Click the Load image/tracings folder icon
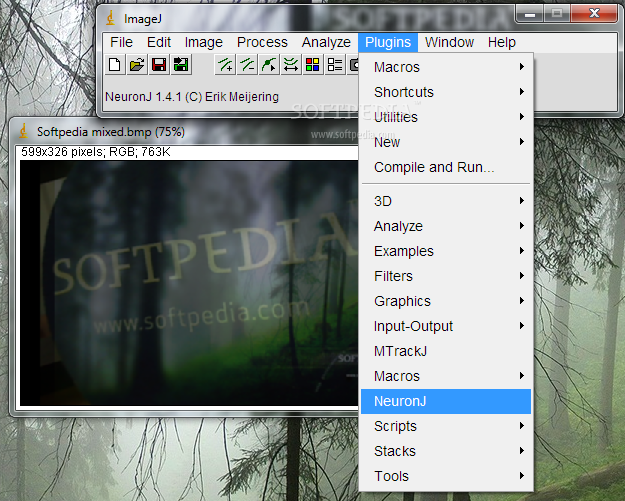 pos(137,65)
